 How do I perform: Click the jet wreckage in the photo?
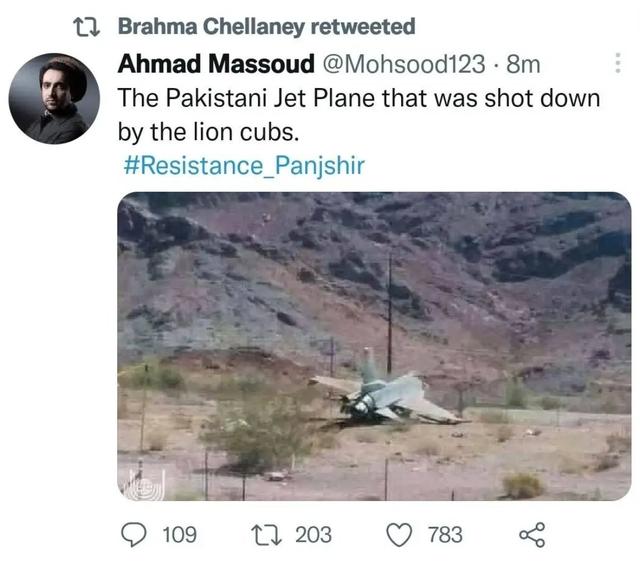388,392
